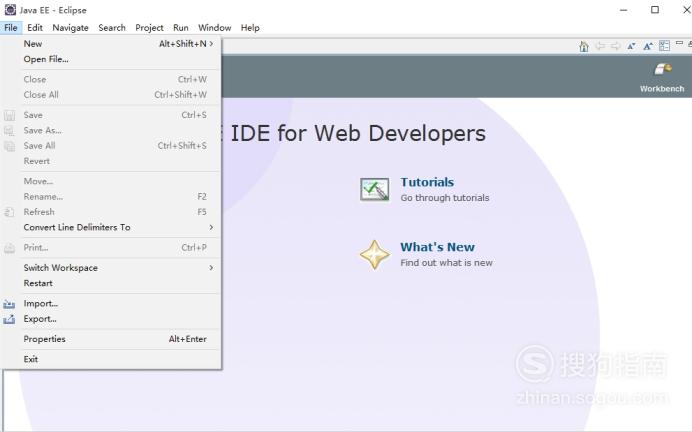Click the Home icon in Welcome toolbar
Image resolution: width=692 pixels, height=432 pixels.
click(x=584, y=46)
